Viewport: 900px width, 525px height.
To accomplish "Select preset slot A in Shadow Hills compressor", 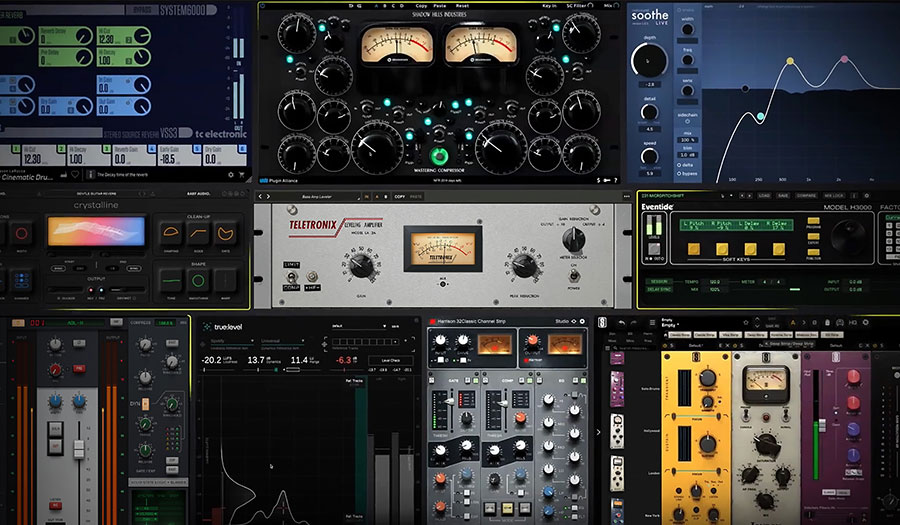I will 377,6.
